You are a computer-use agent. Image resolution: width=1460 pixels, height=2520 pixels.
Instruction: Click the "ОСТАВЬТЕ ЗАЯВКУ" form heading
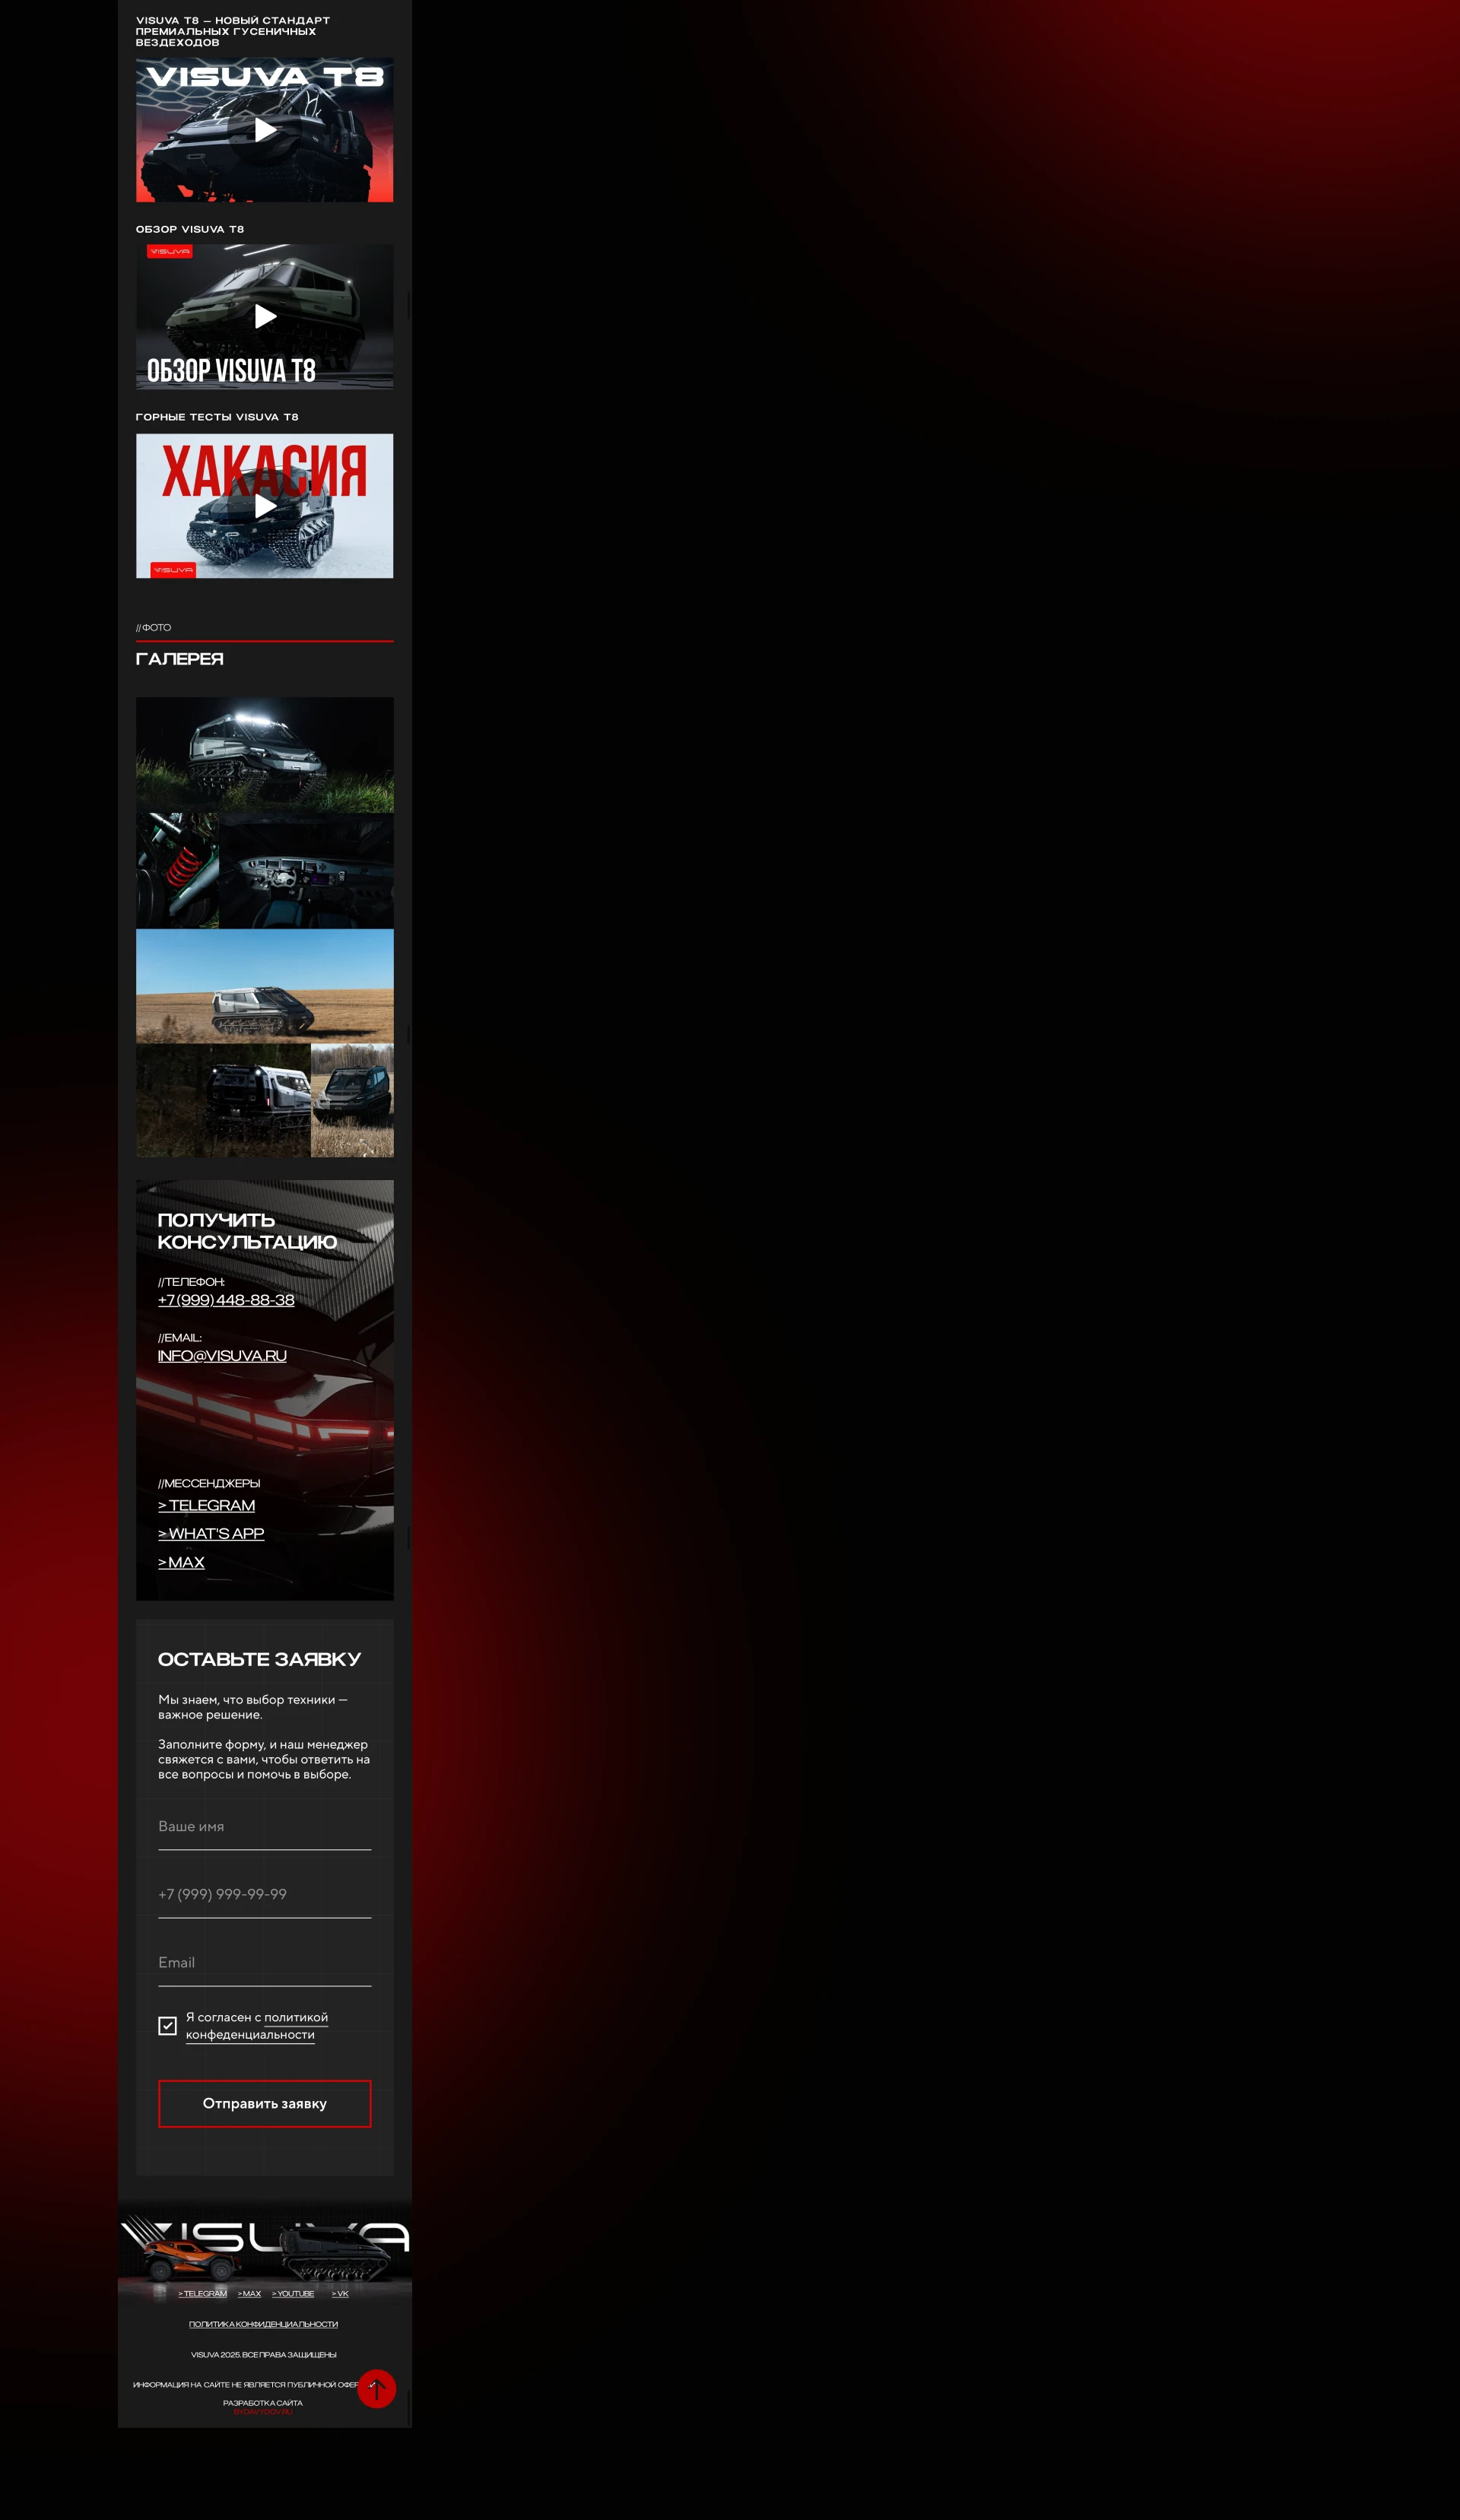[x=260, y=1659]
